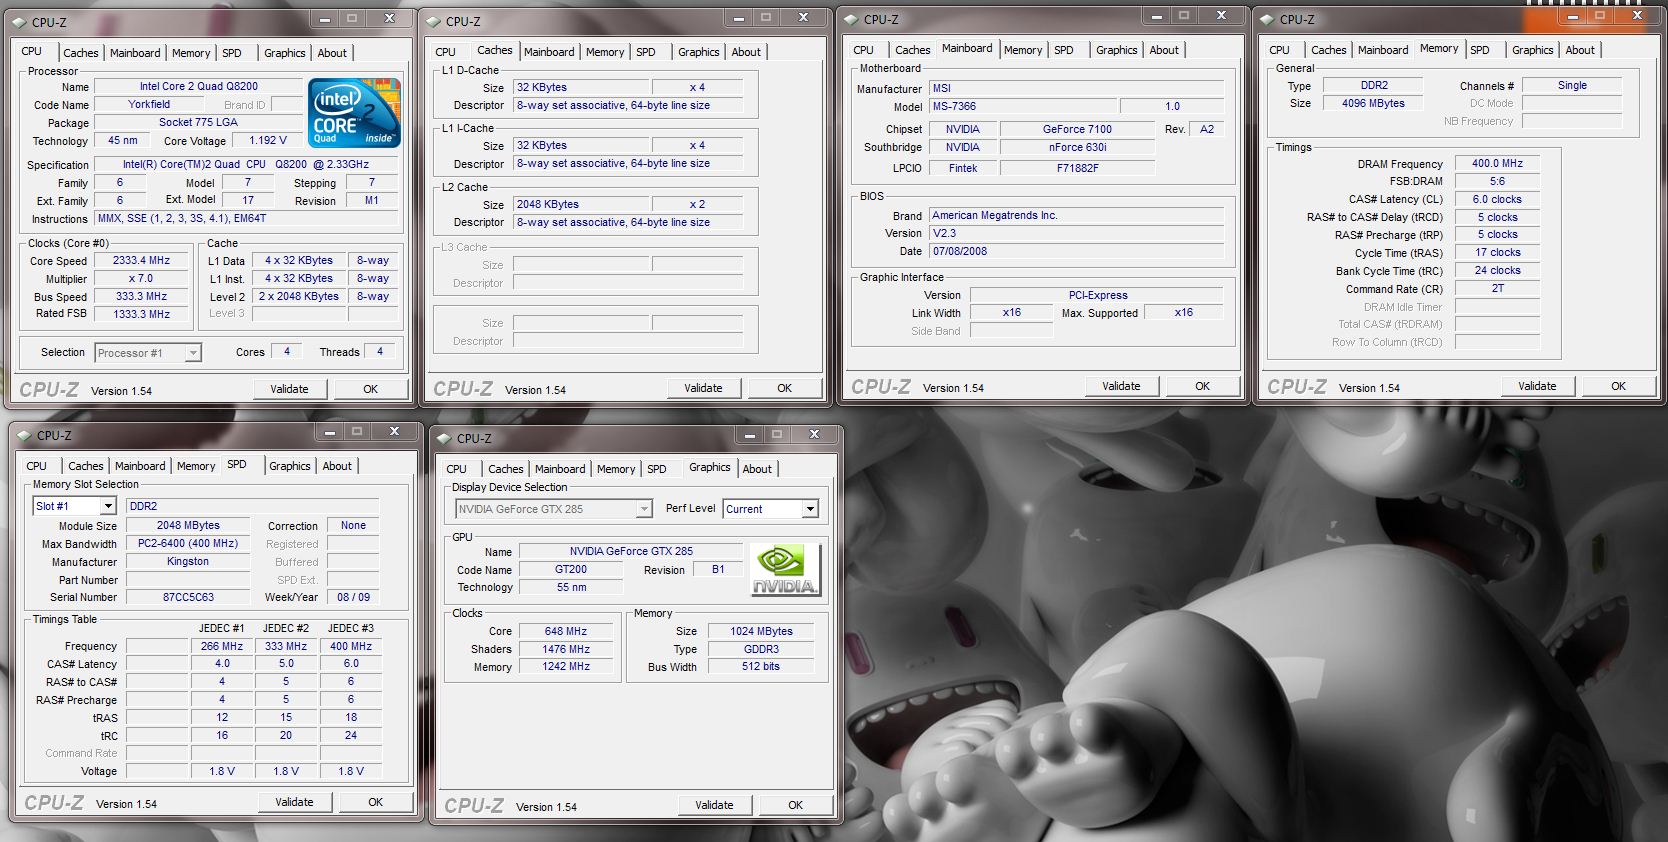The width and height of the screenshot is (1668, 842).
Task: Select the About tab in the CPU tab window
Action: tap(332, 53)
